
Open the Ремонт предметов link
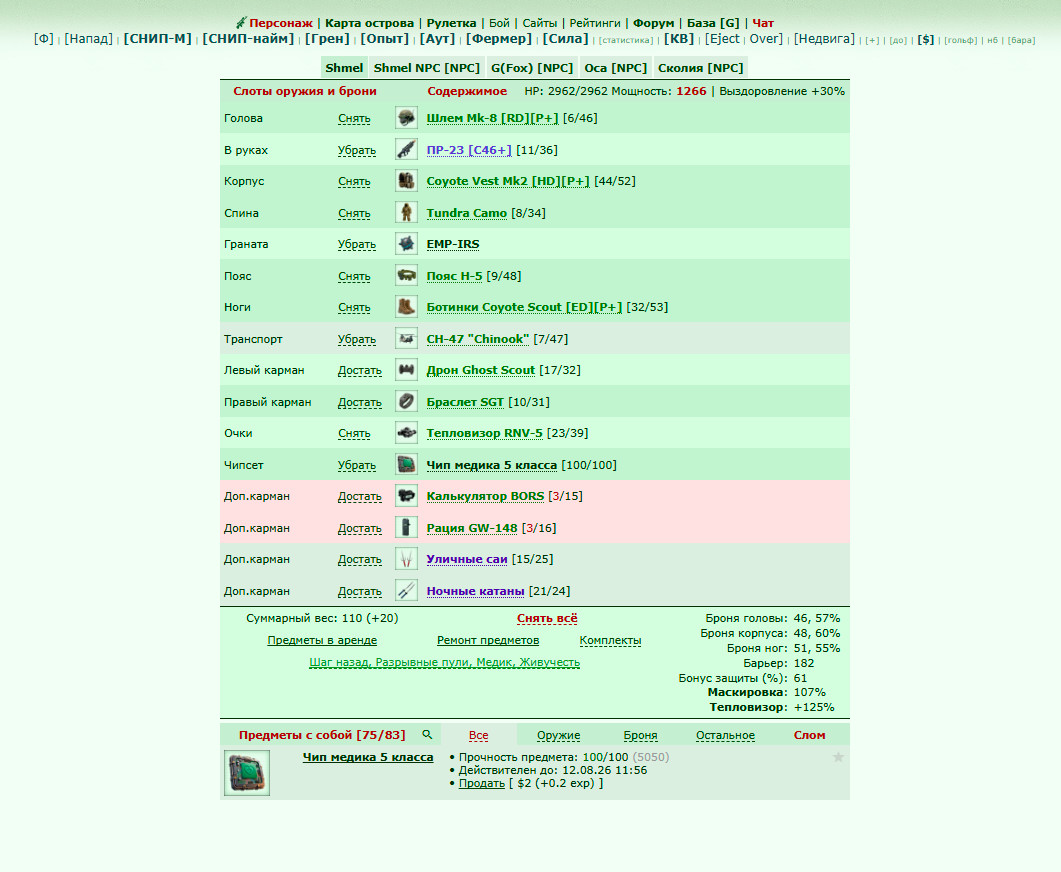pos(488,640)
